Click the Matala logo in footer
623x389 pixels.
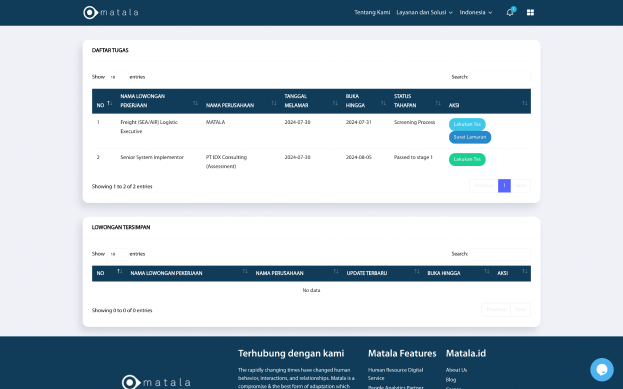(156, 382)
